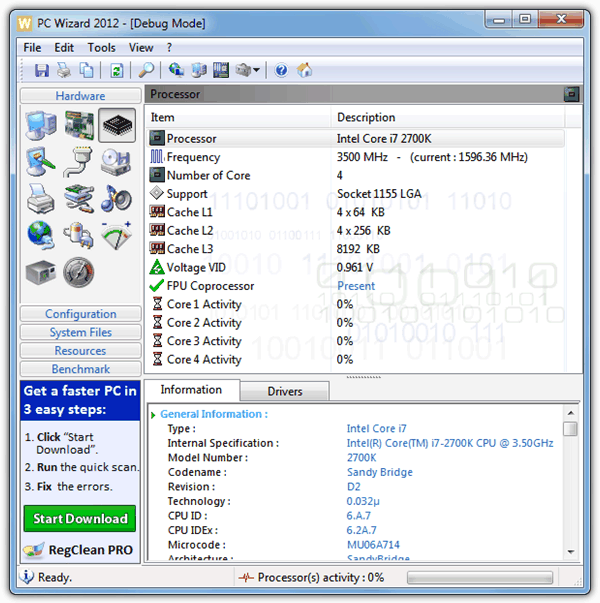Image resolution: width=600 pixels, height=603 pixels.
Task: Open the System Files category
Action: point(80,332)
